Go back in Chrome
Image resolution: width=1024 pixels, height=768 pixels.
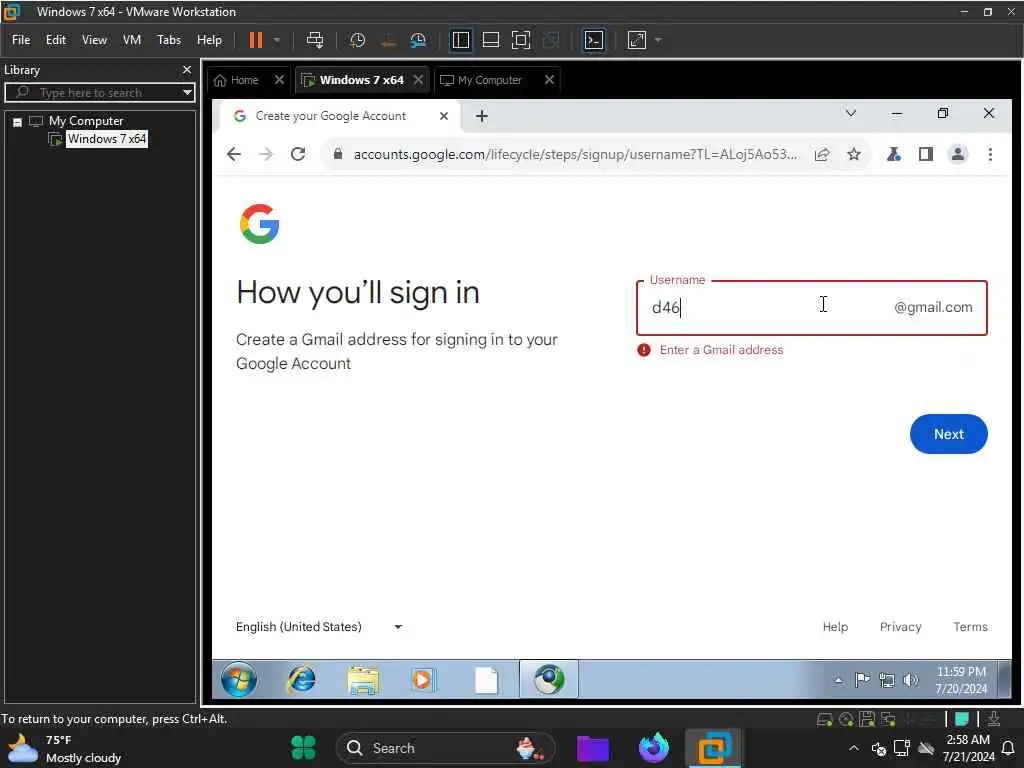click(233, 154)
